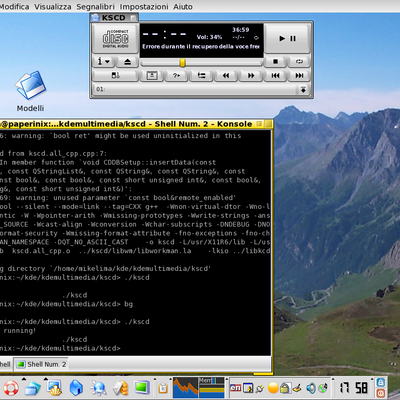Click the CD tray icon beside speaker
400x400 pixels.
323,388
